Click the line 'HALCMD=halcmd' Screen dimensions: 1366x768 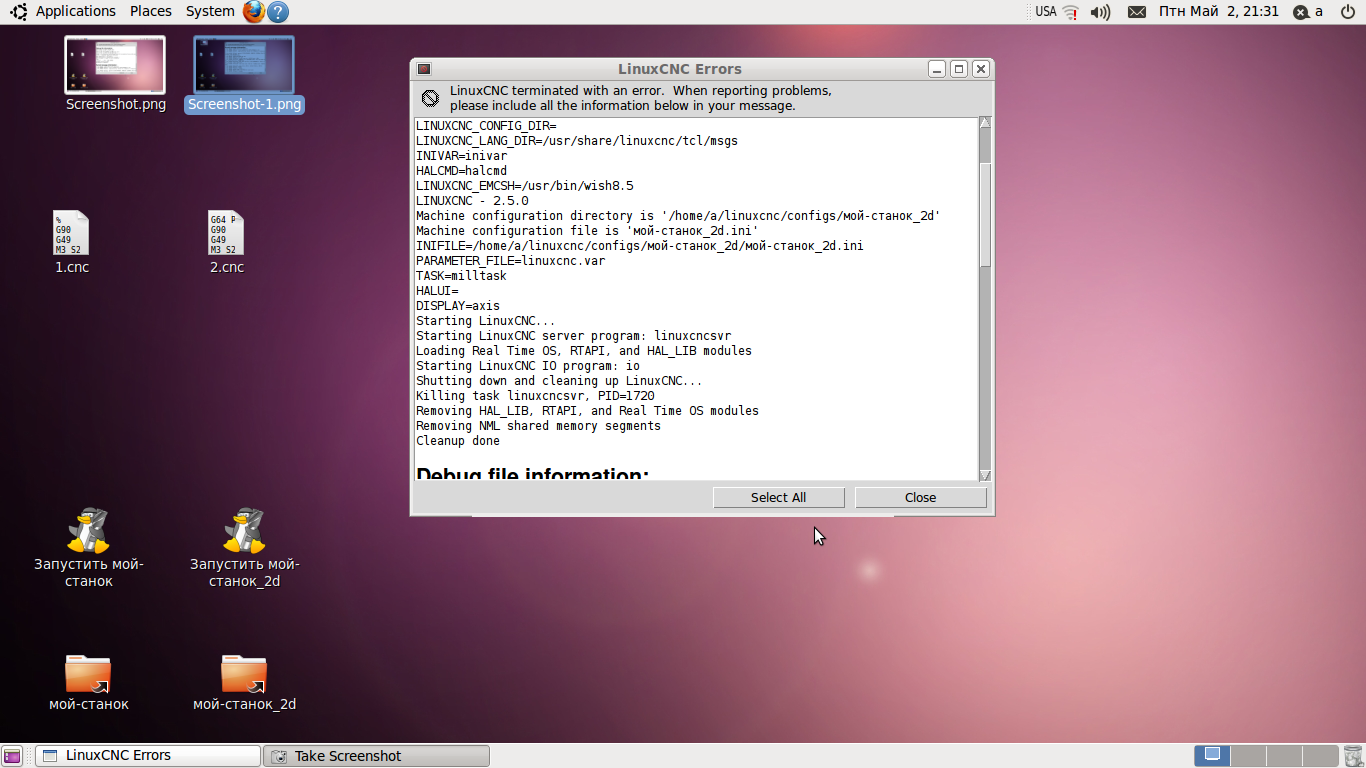click(x=461, y=171)
